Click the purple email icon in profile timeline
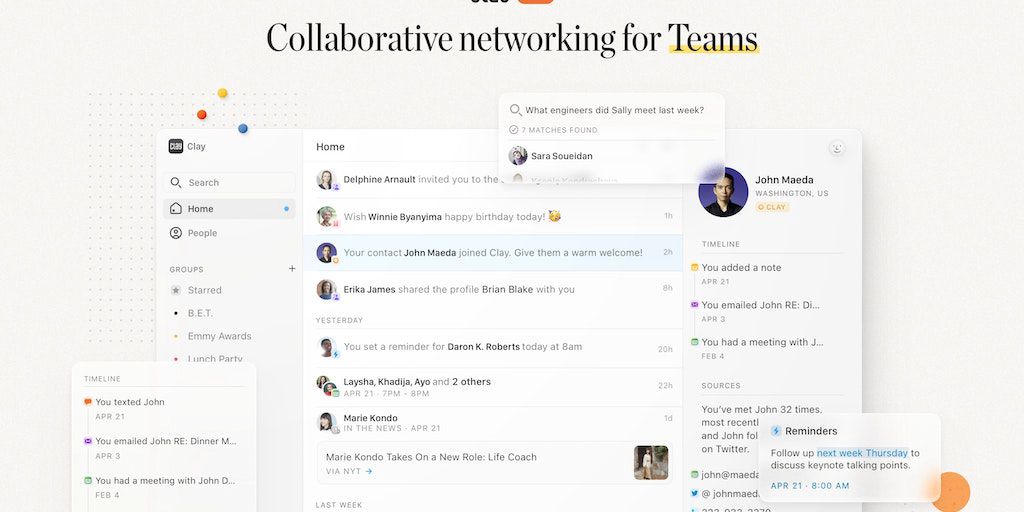 [694, 304]
